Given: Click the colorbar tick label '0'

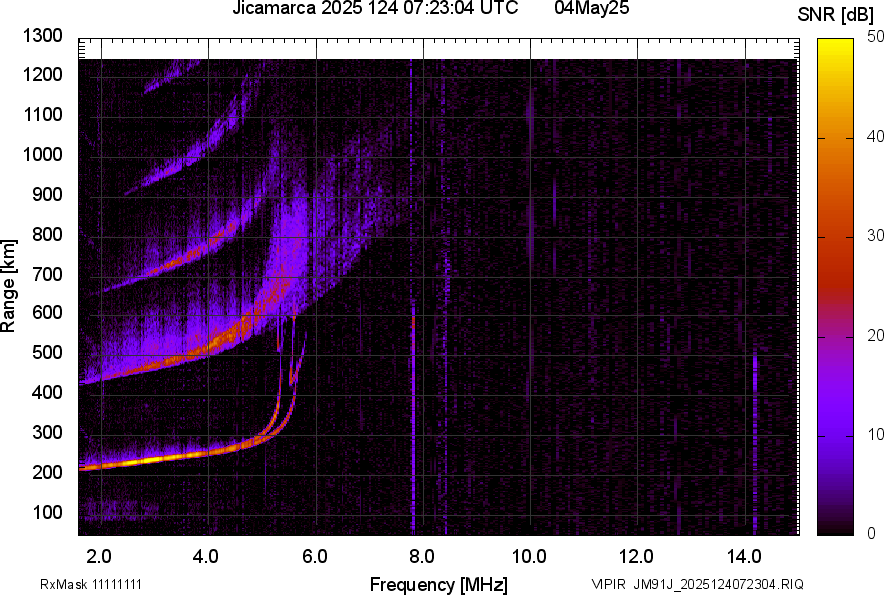Looking at the screenshot, I should (x=872, y=533).
